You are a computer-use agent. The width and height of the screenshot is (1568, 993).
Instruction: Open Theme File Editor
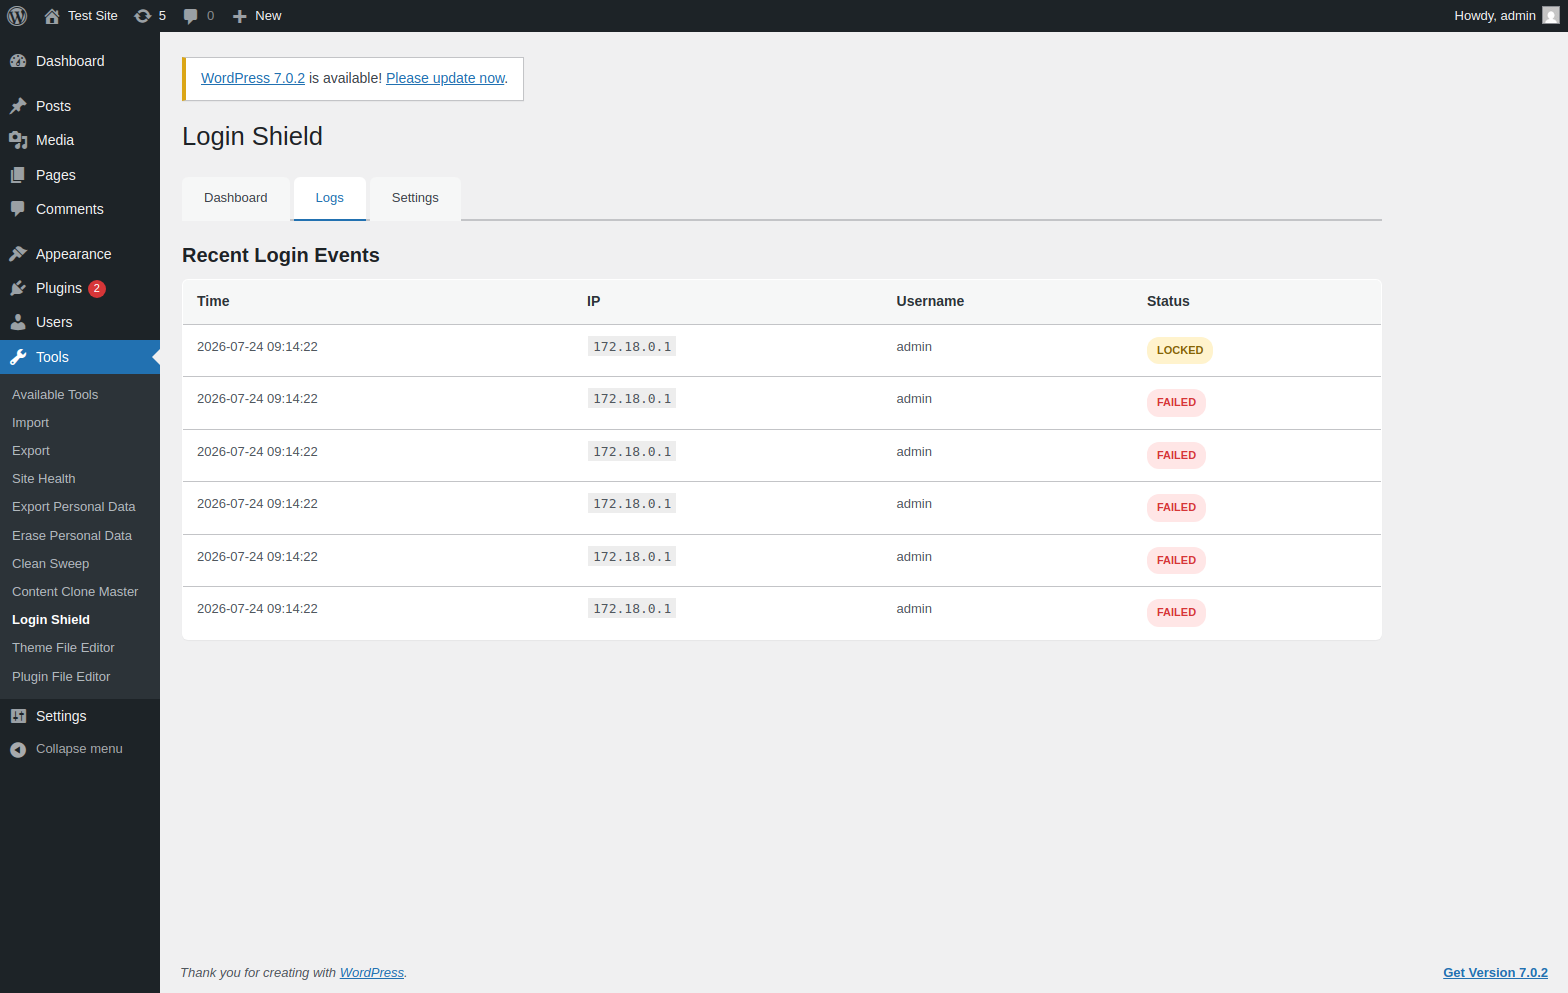(x=63, y=648)
